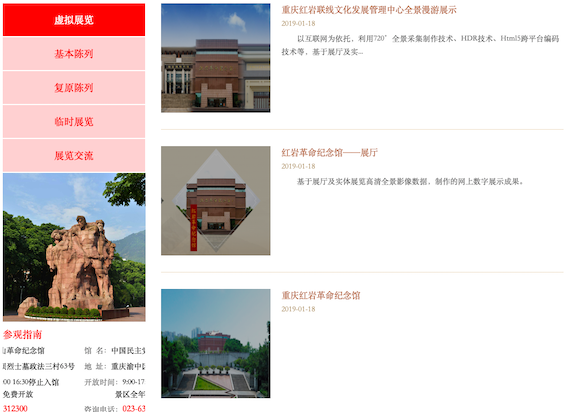The image size is (580, 412).
Task: Open the 红岩革命纪念馆——展厅 article link
Action: 329,153
